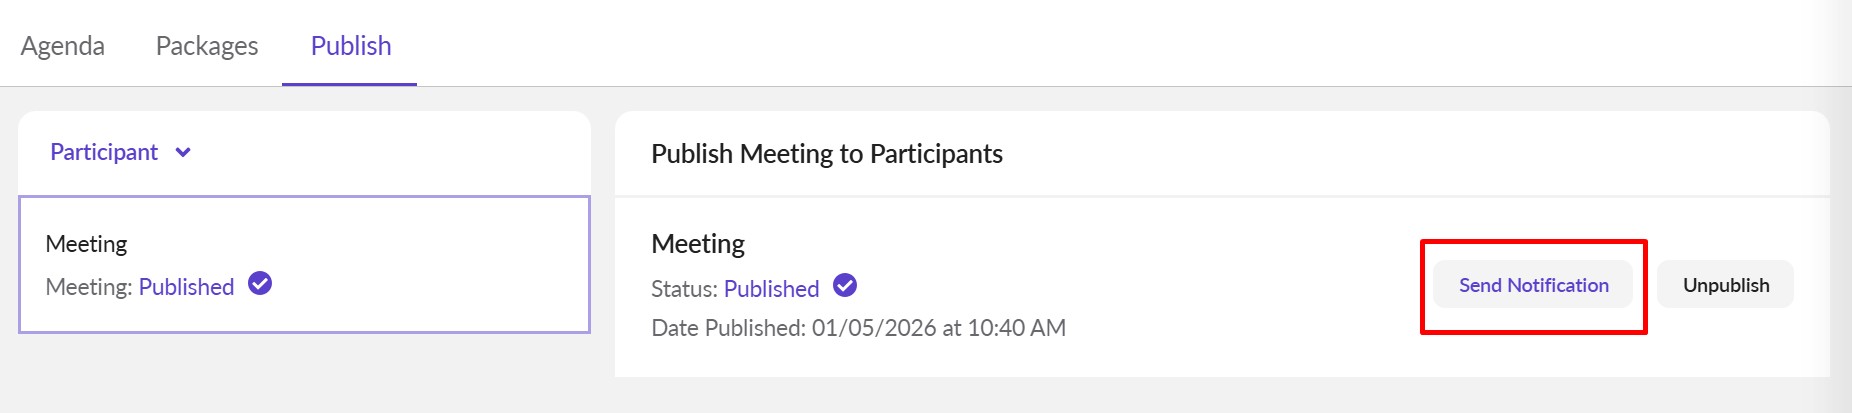Click the checkmark icon beside 'Meeting: Published'
Viewport: 1852px width, 413px height.
coord(260,284)
